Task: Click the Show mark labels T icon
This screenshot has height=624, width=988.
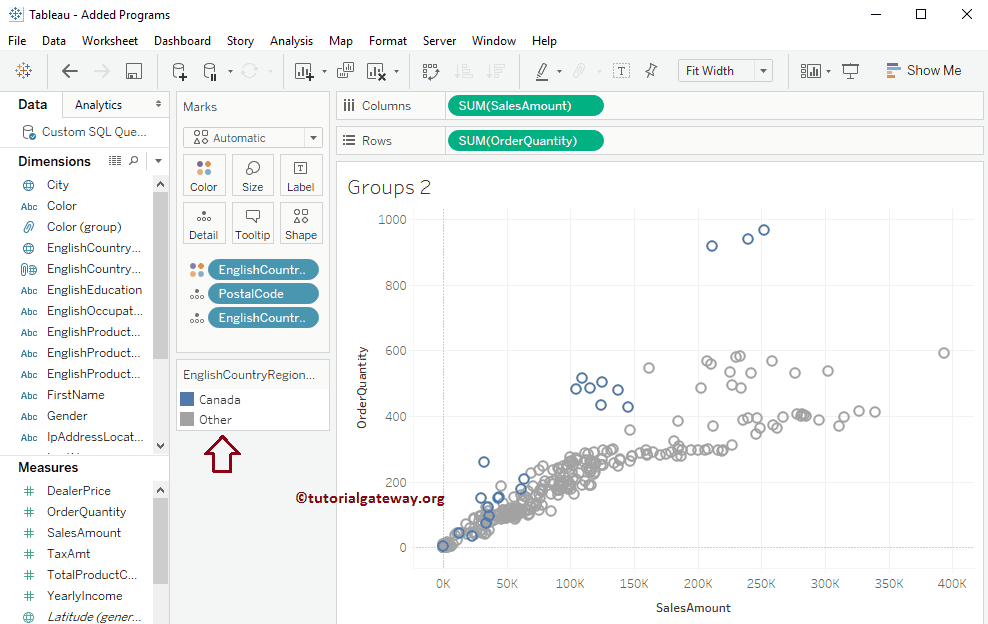Action: tap(621, 71)
